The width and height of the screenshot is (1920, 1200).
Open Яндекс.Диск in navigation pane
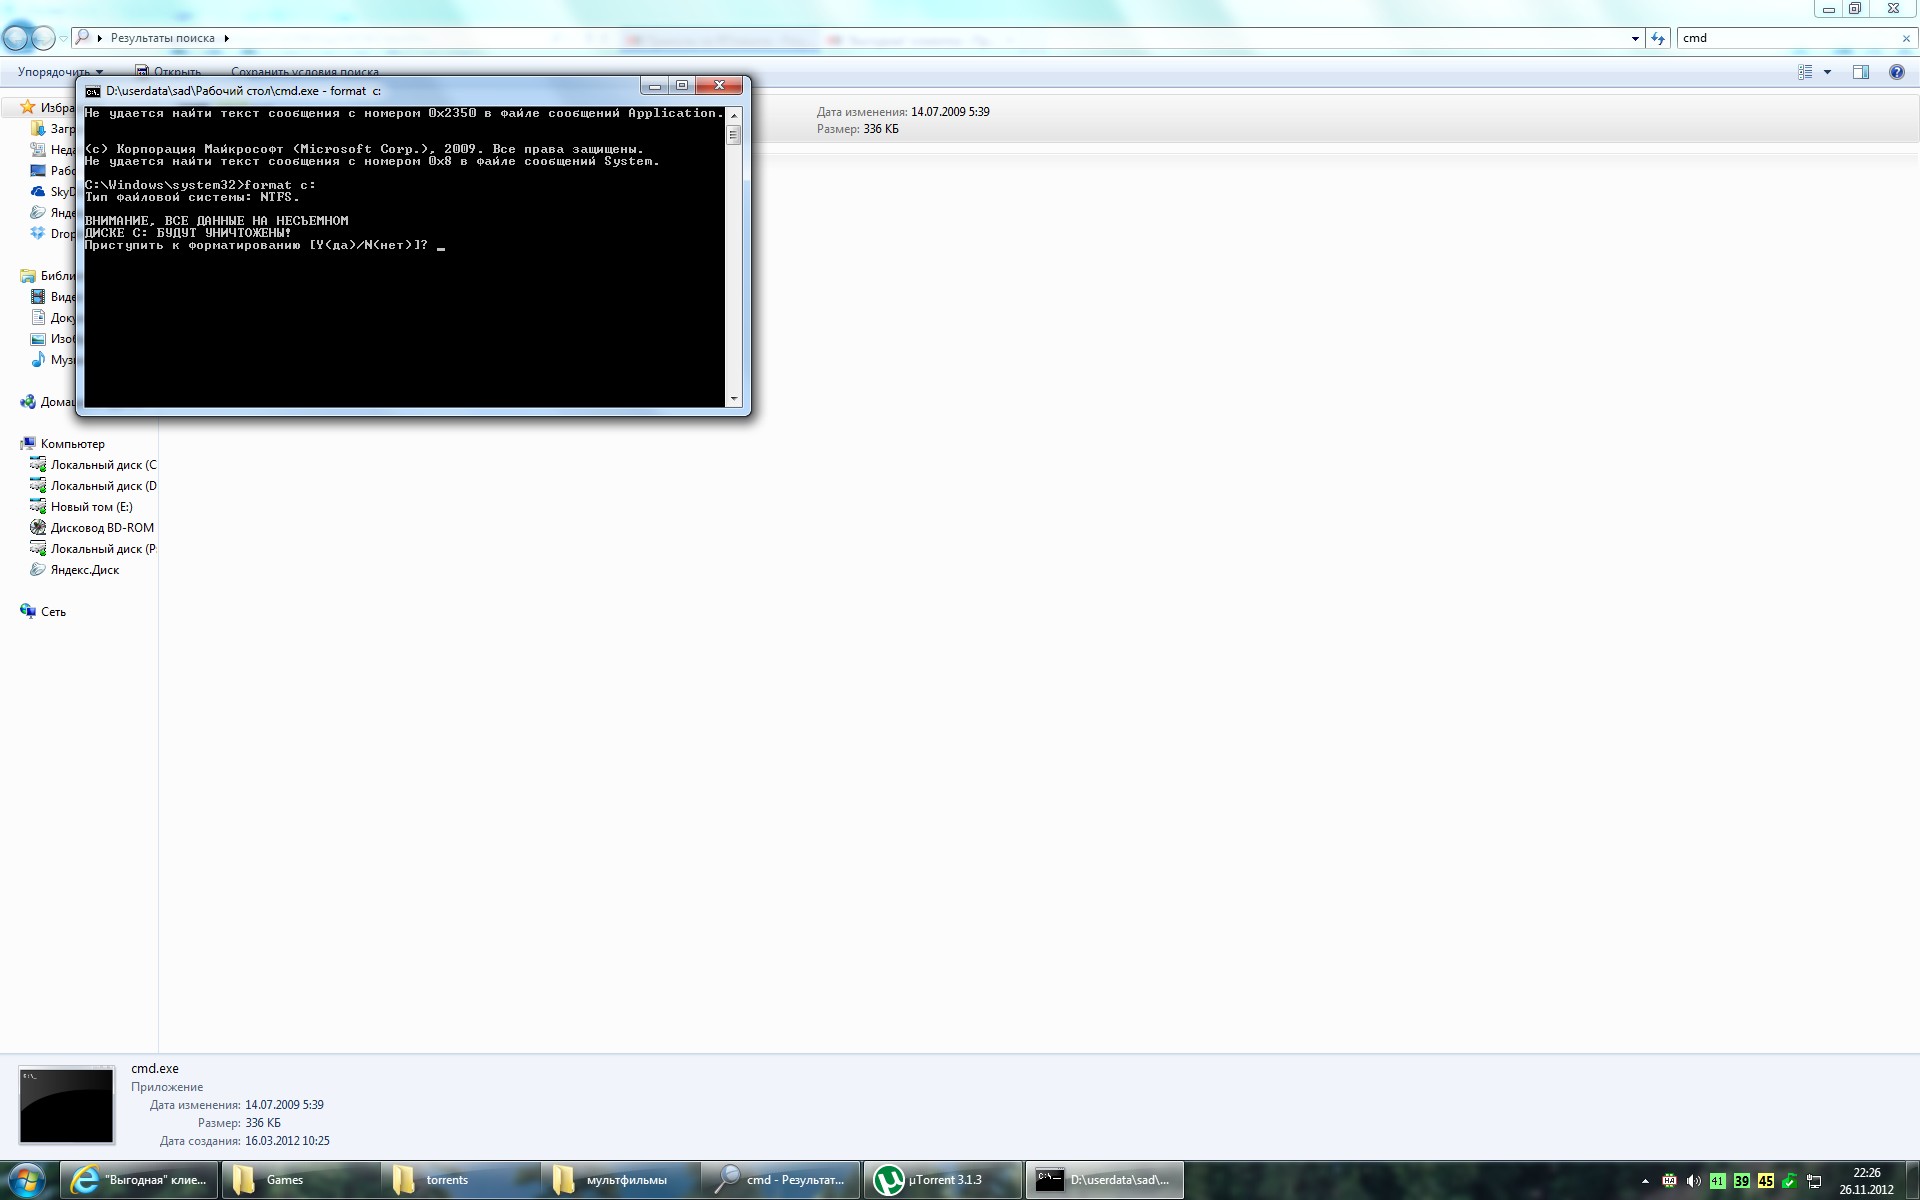[x=84, y=570]
